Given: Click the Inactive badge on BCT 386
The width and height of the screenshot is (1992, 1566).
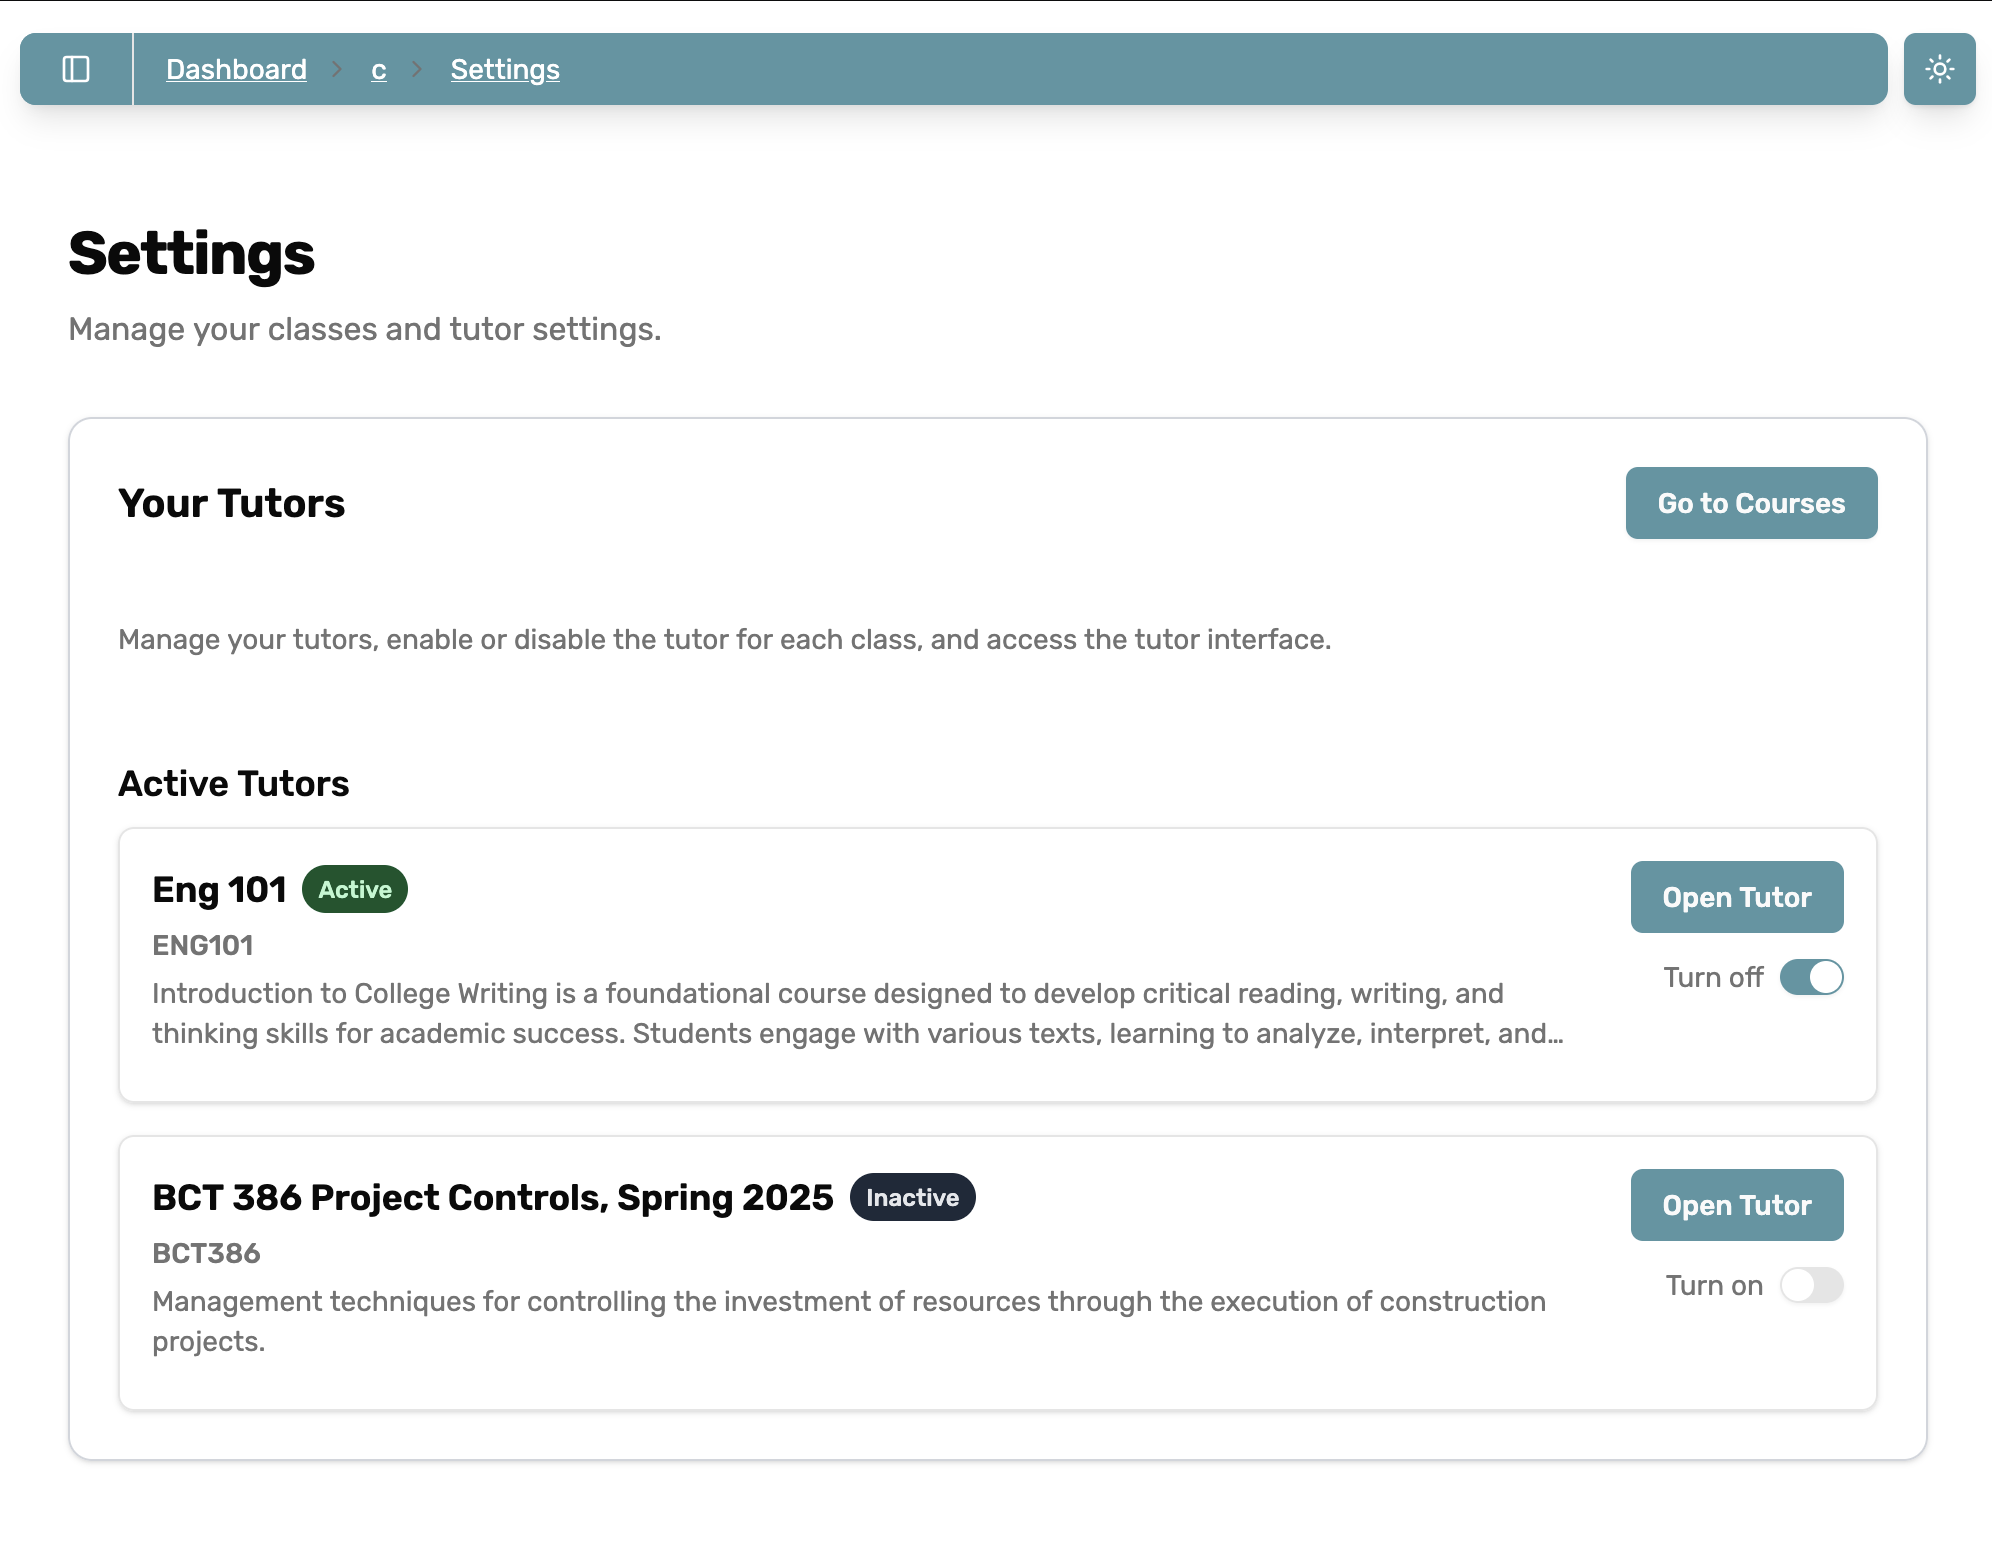Looking at the screenshot, I should [x=911, y=1197].
